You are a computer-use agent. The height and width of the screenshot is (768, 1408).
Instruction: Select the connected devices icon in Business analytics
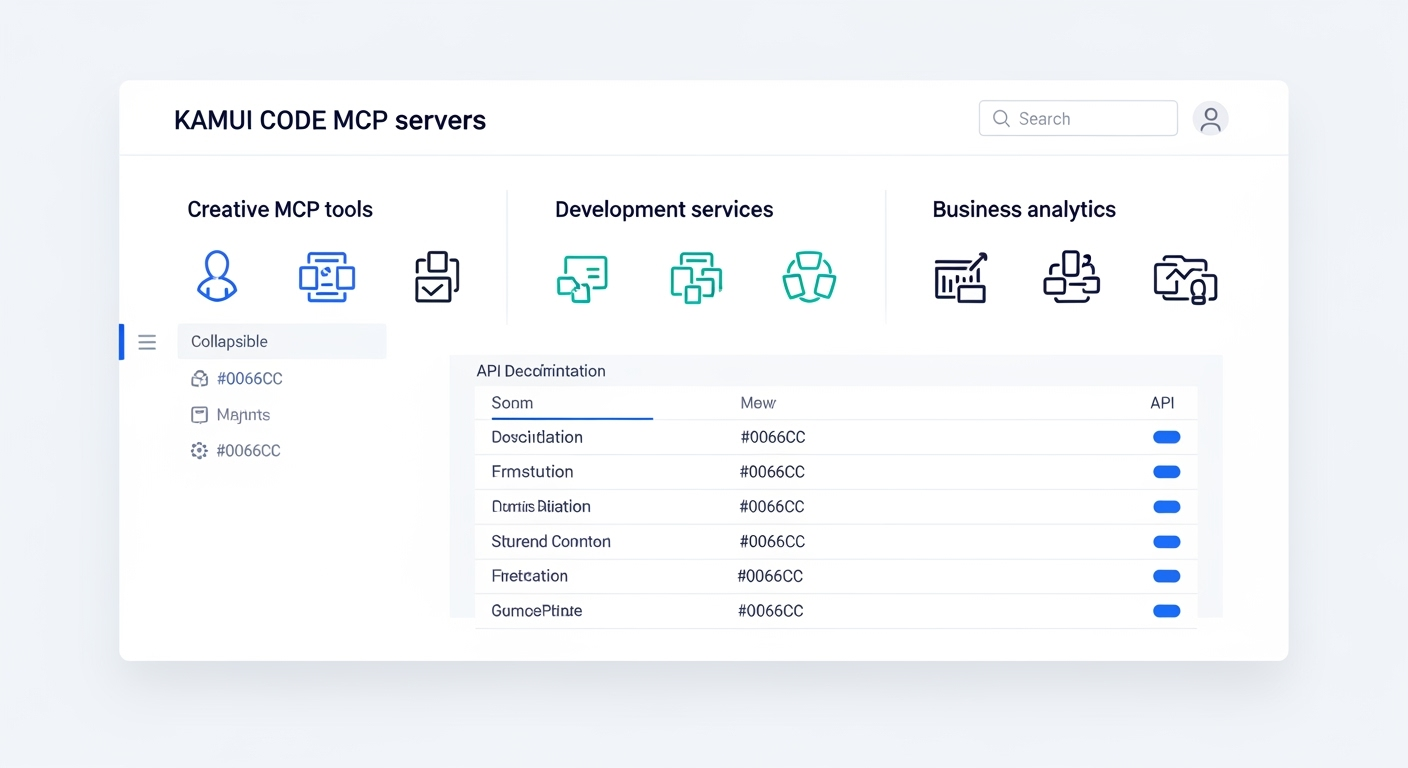pyautogui.click(x=1071, y=277)
